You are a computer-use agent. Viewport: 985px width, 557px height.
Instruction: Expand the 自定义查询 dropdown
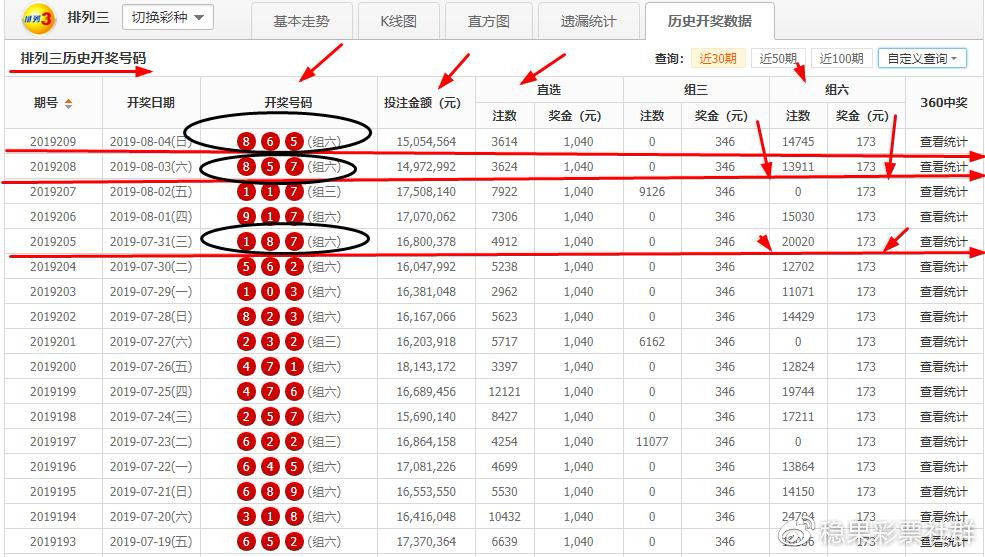coord(922,58)
